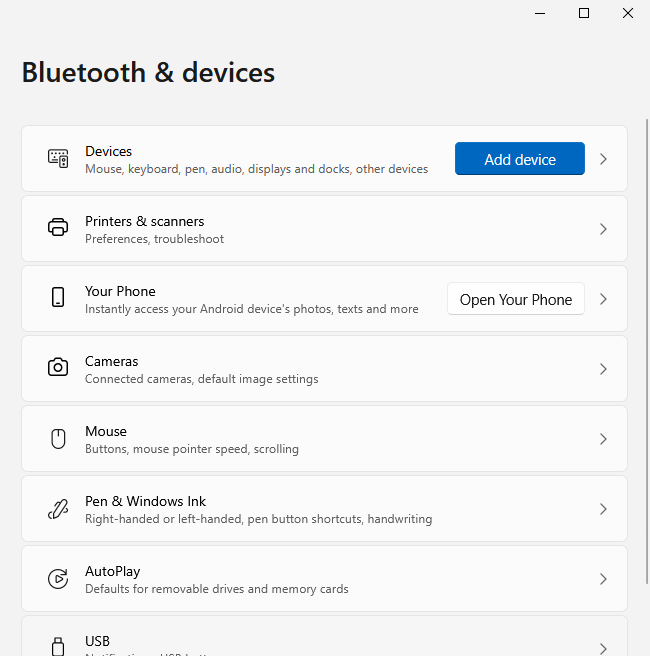Image resolution: width=650 pixels, height=656 pixels.
Task: Open the Mouse title text
Action: 106,431
